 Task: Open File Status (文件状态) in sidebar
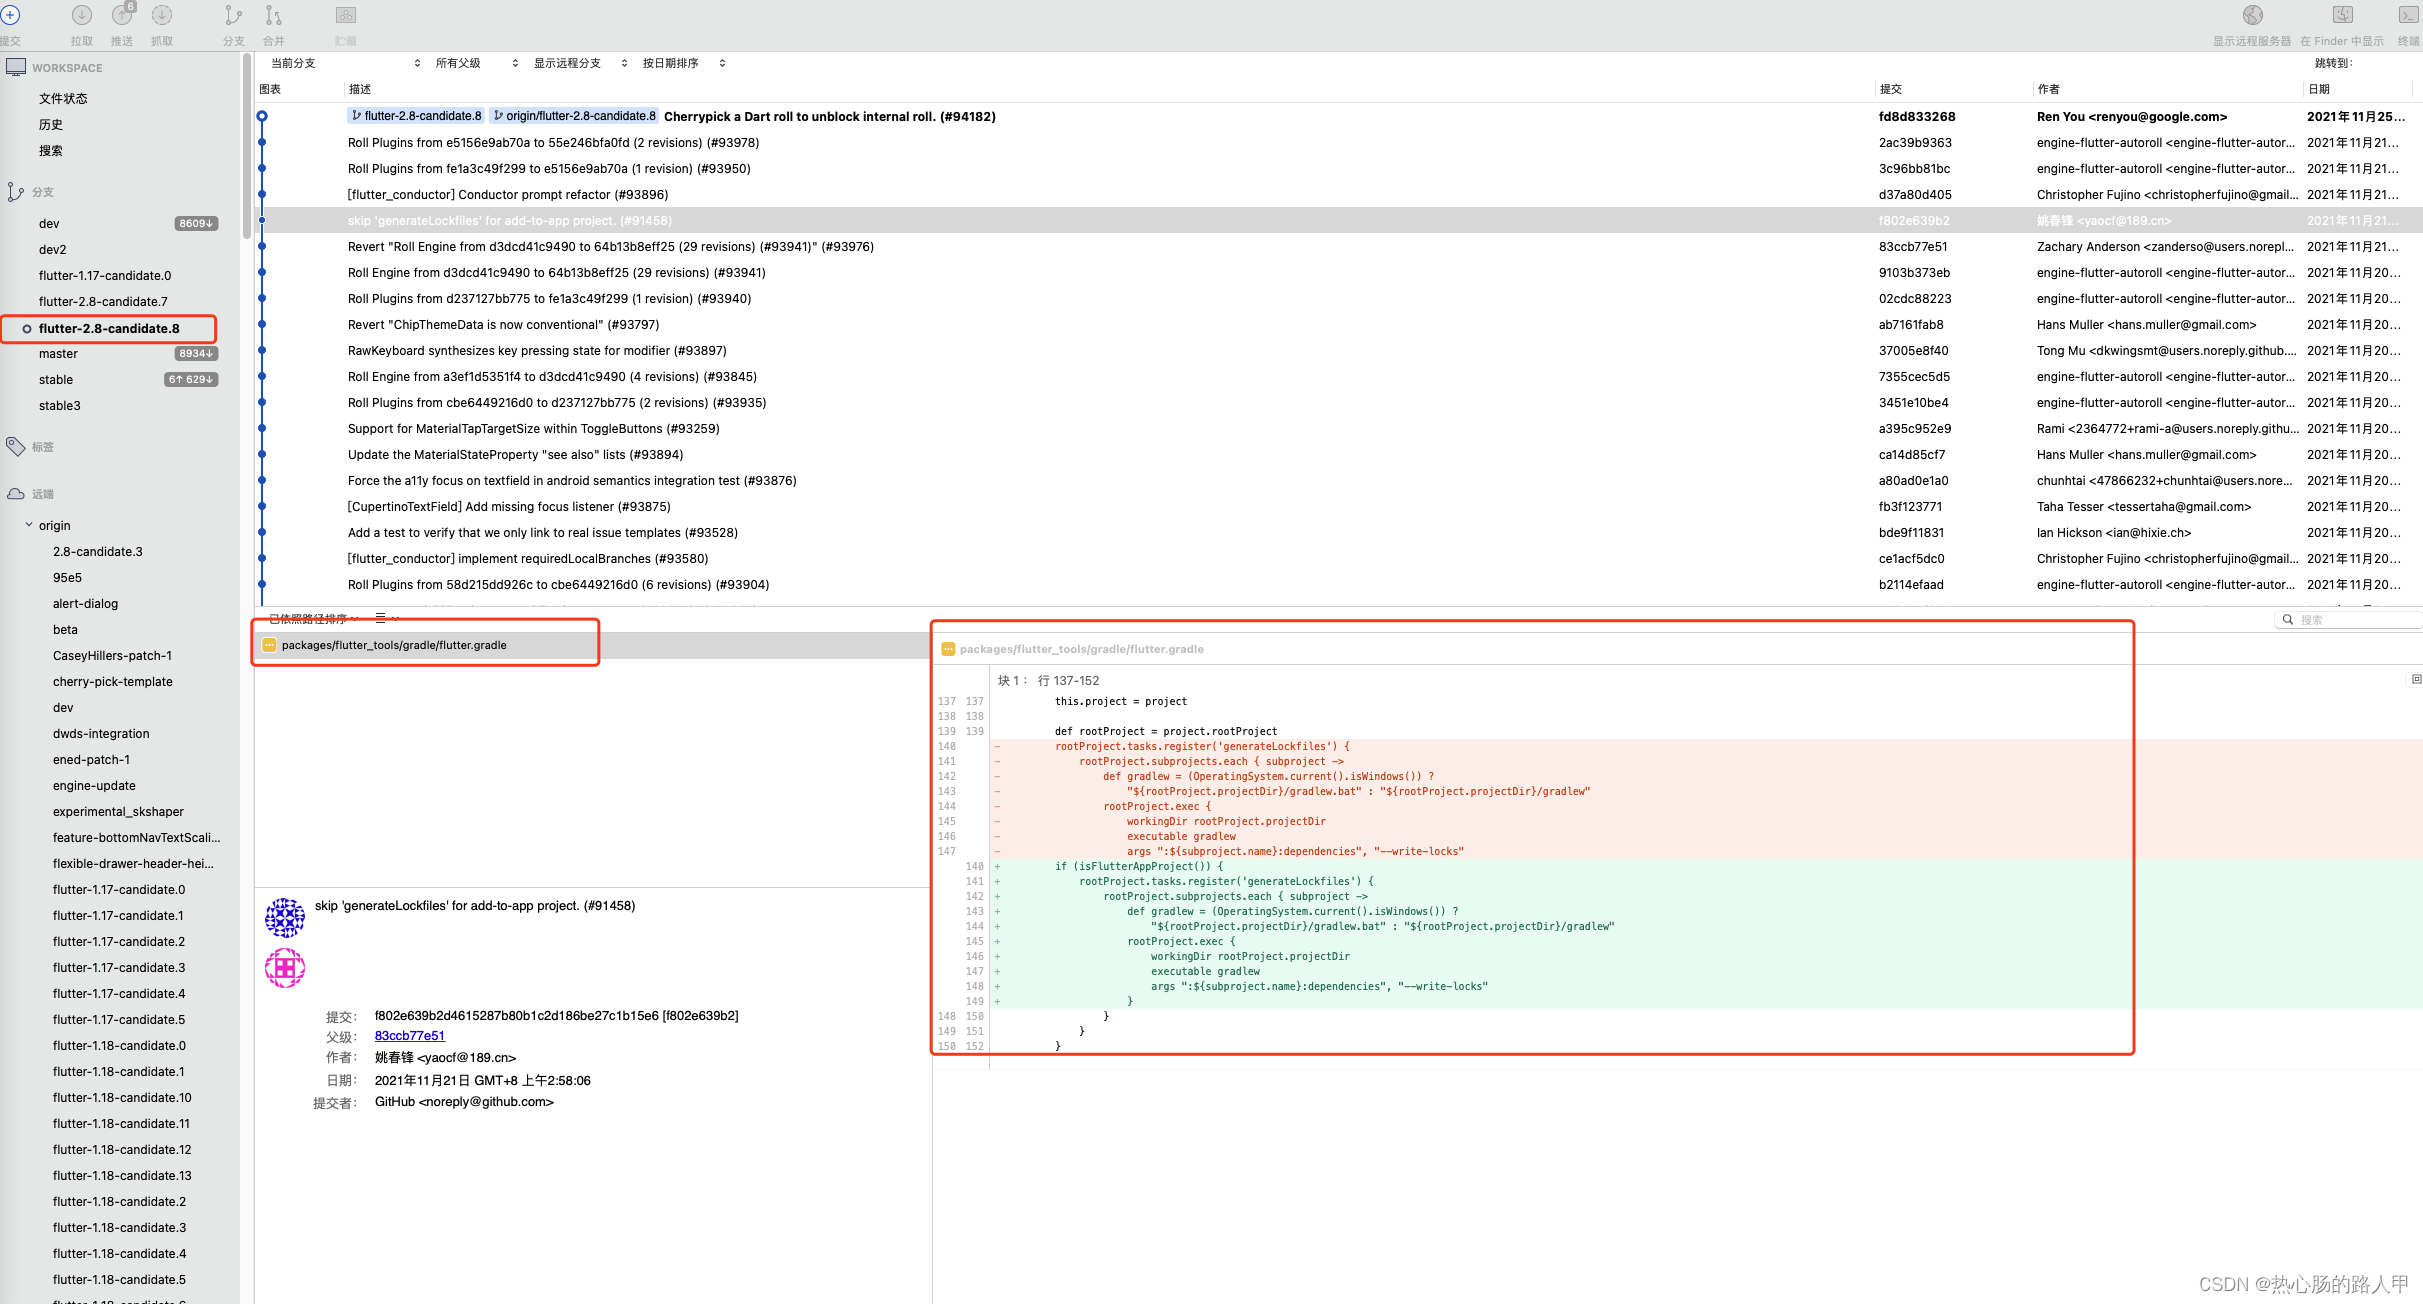tap(63, 98)
